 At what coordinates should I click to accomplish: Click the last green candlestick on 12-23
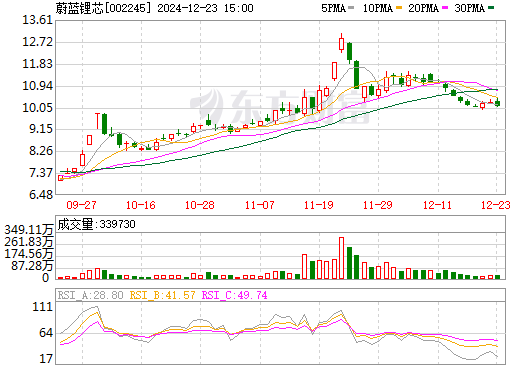[x=498, y=103]
